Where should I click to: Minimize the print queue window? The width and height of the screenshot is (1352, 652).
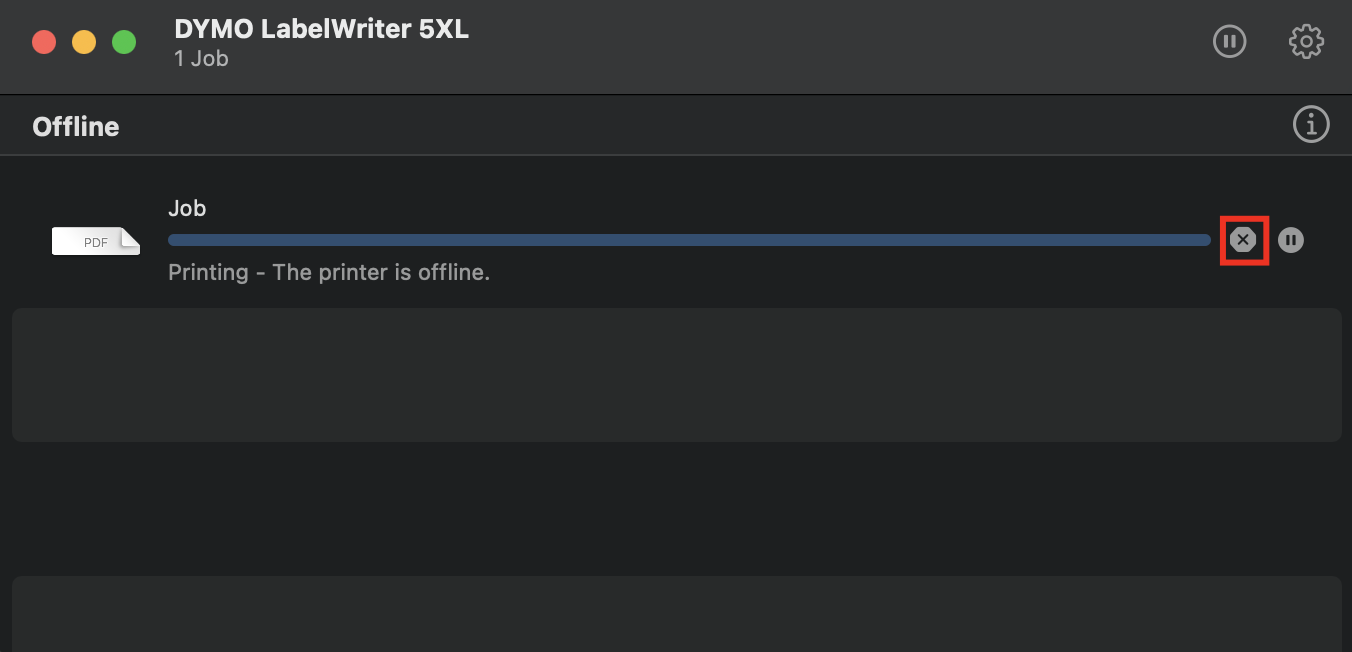(x=84, y=43)
